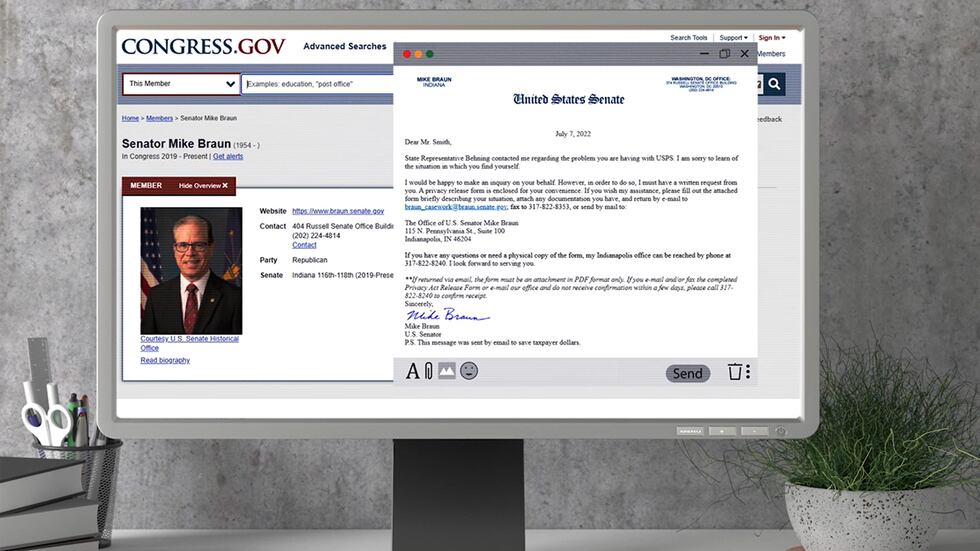Open text formatting with the A icon
The width and height of the screenshot is (980, 551).
(x=413, y=372)
